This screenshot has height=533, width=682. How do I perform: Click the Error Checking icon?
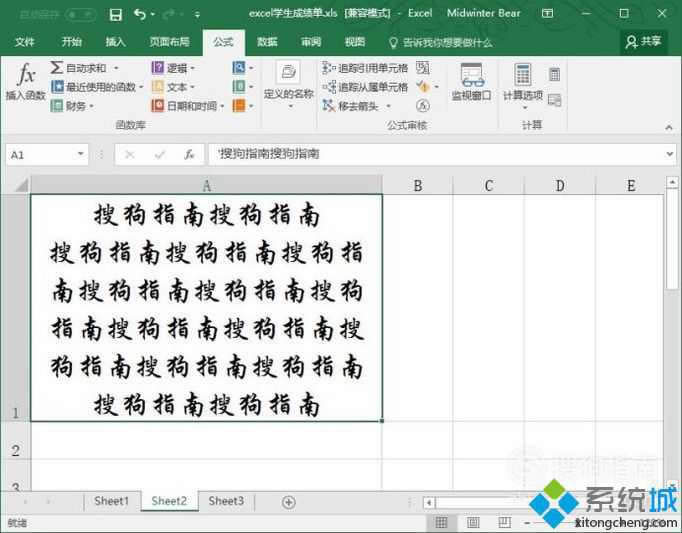click(x=422, y=87)
